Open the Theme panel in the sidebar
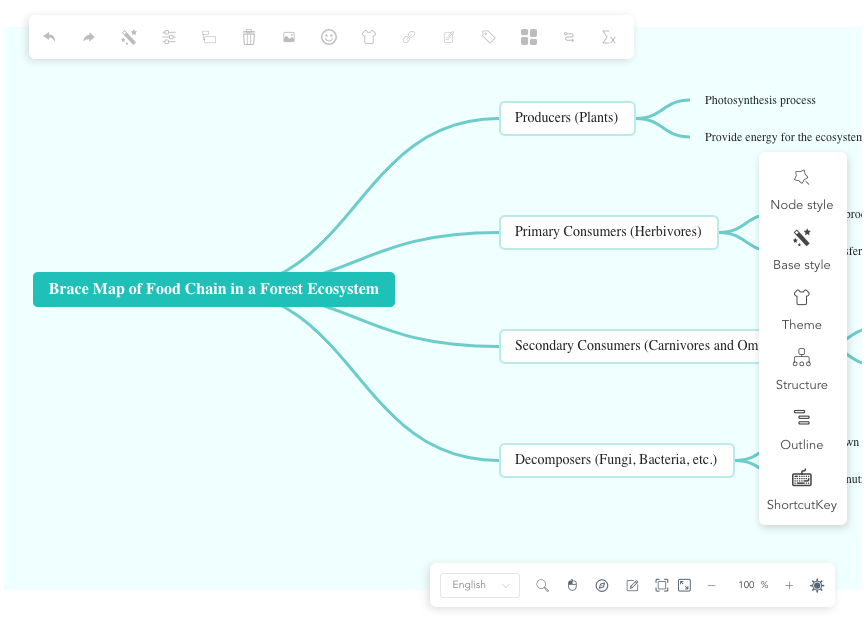 point(802,310)
